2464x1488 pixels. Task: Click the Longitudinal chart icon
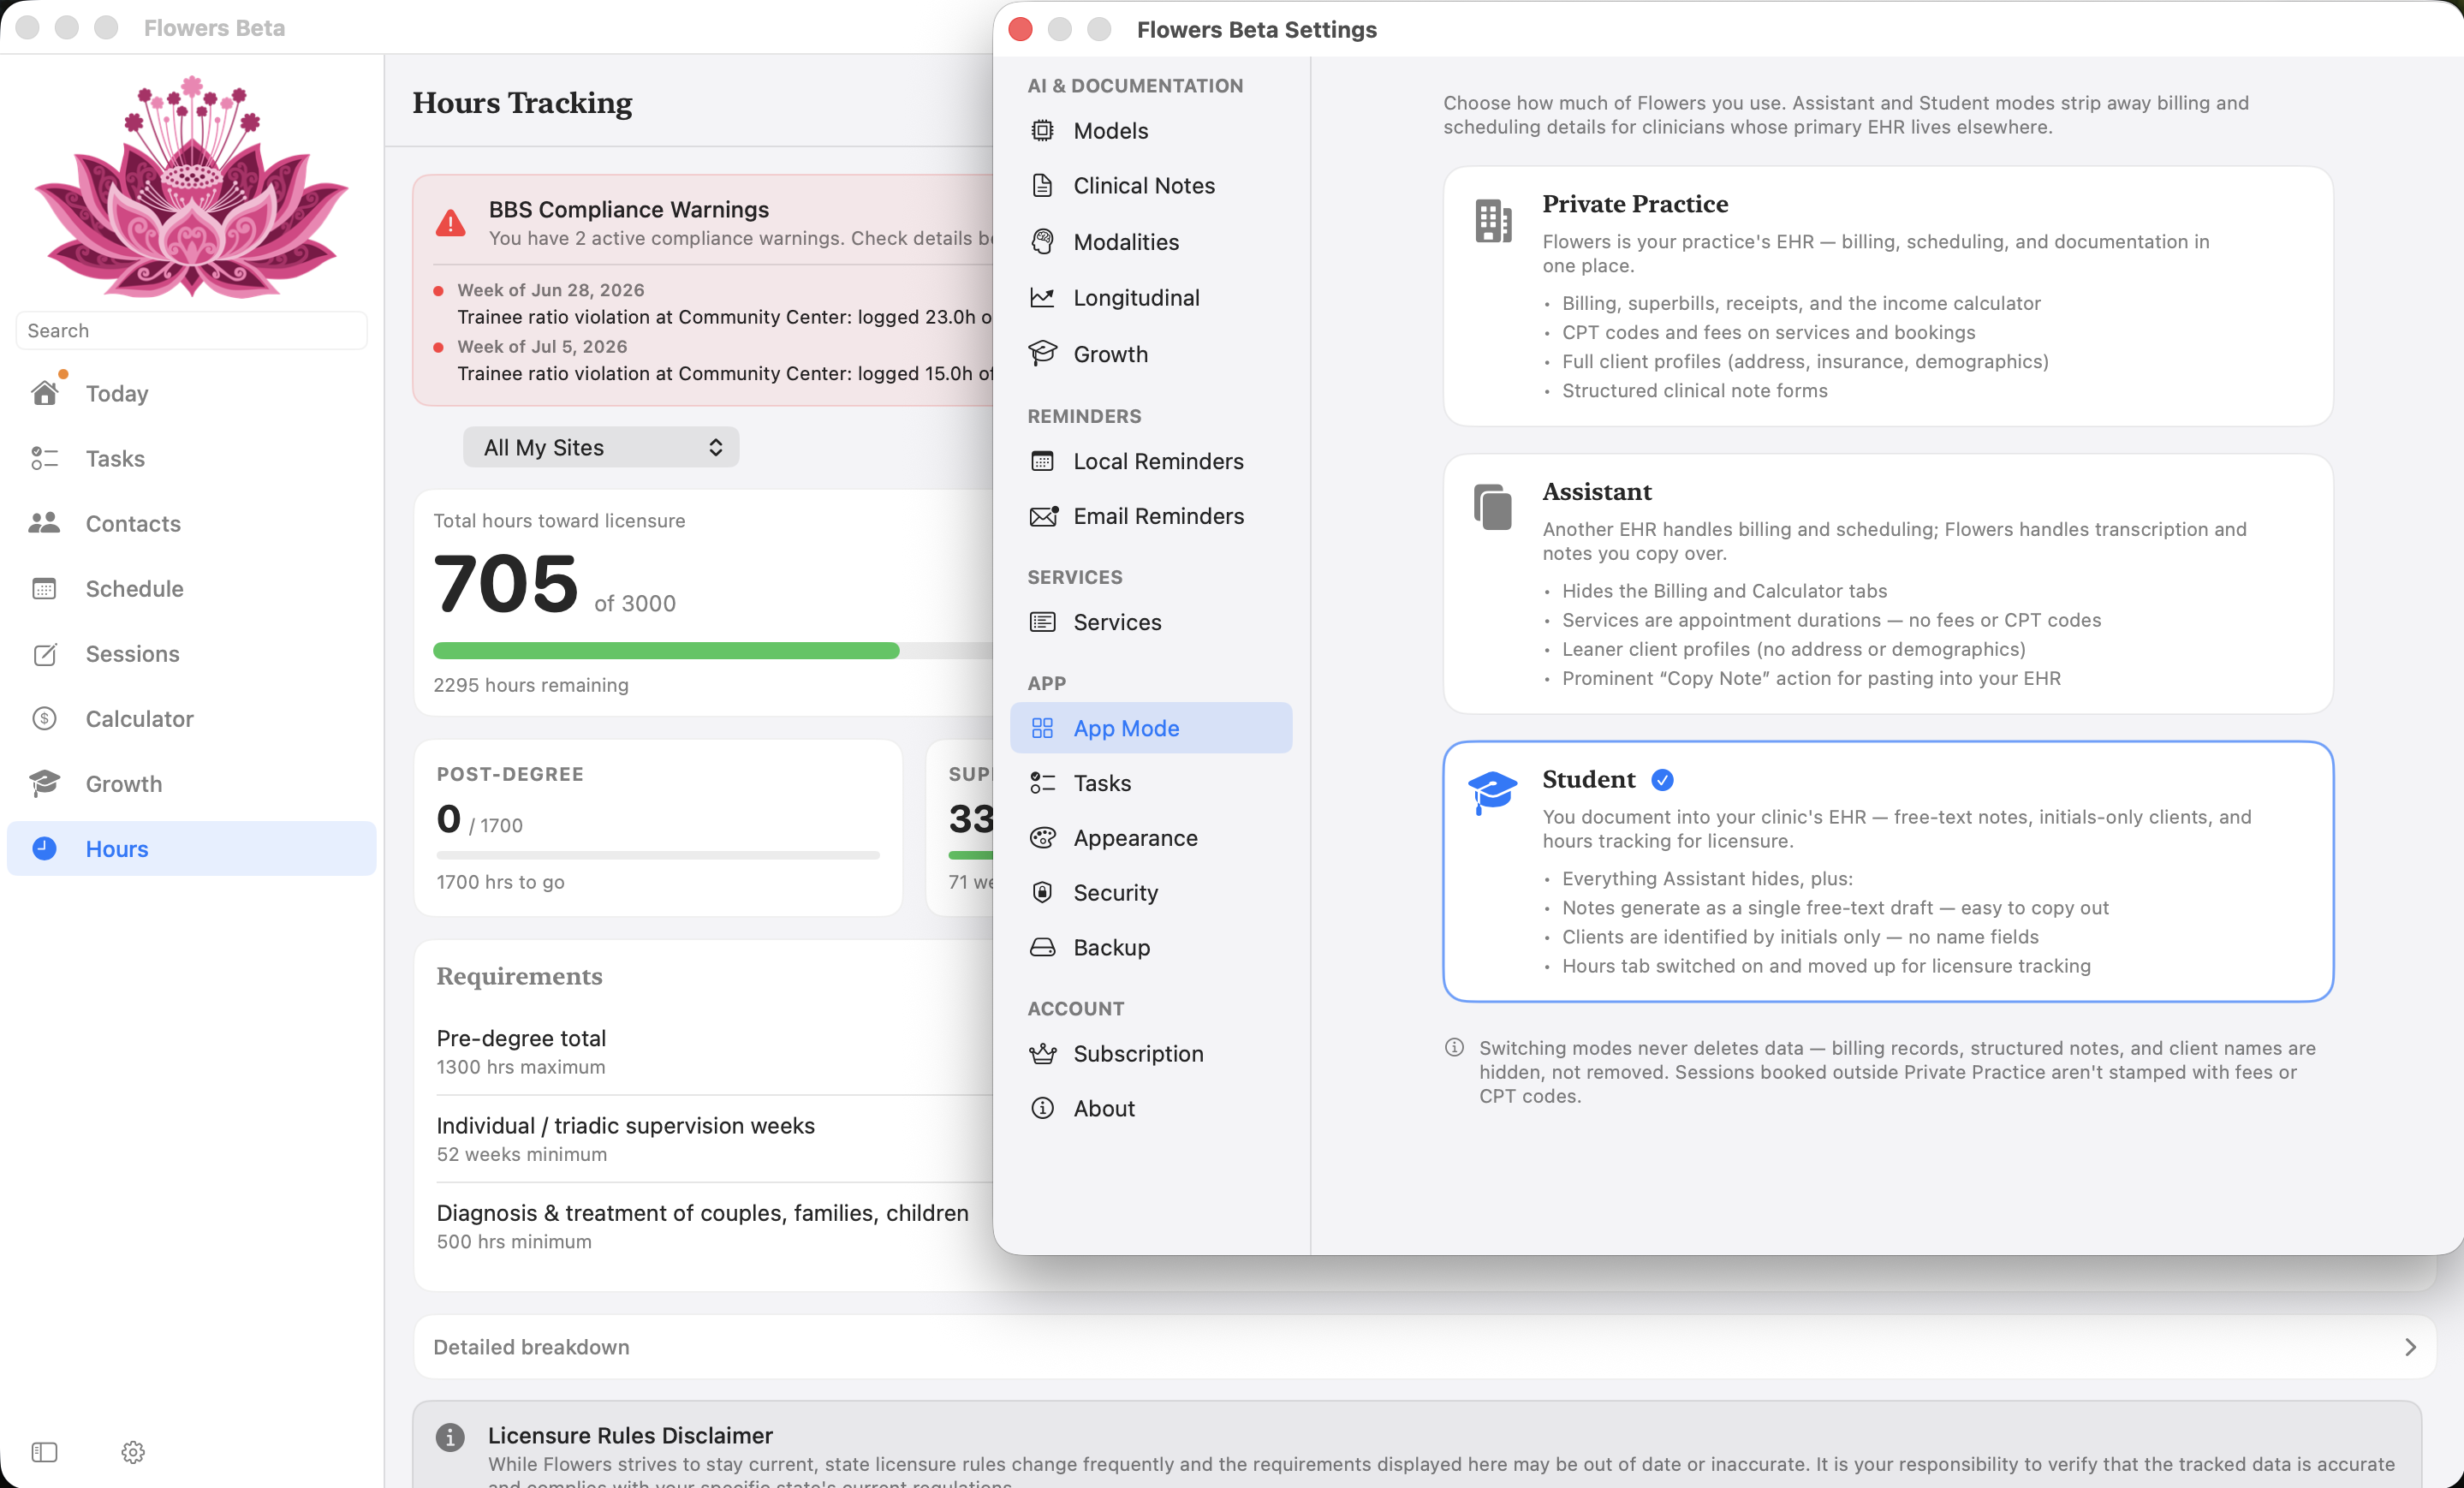tap(1042, 297)
